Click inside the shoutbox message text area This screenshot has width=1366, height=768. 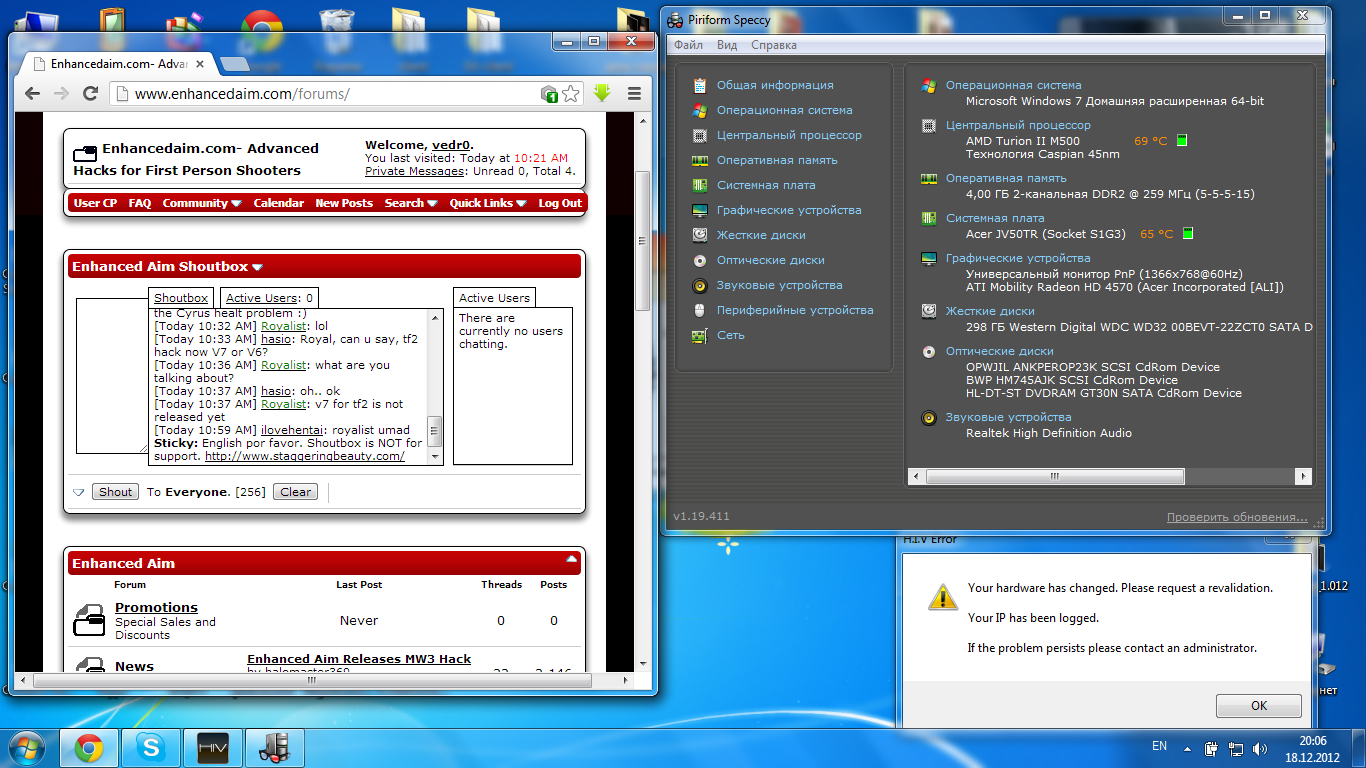pyautogui.click(x=112, y=376)
